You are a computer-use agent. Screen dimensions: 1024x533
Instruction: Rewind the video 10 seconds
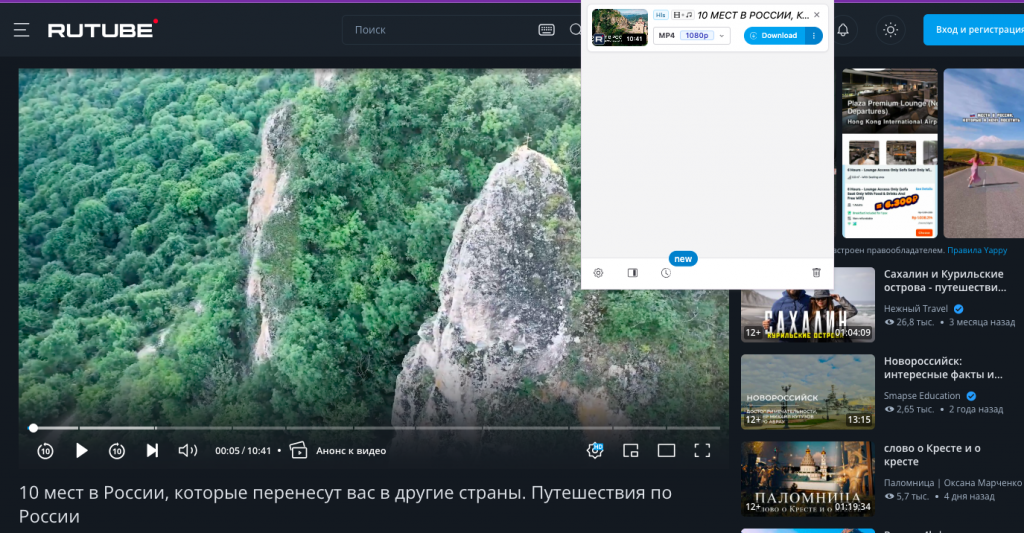click(45, 451)
